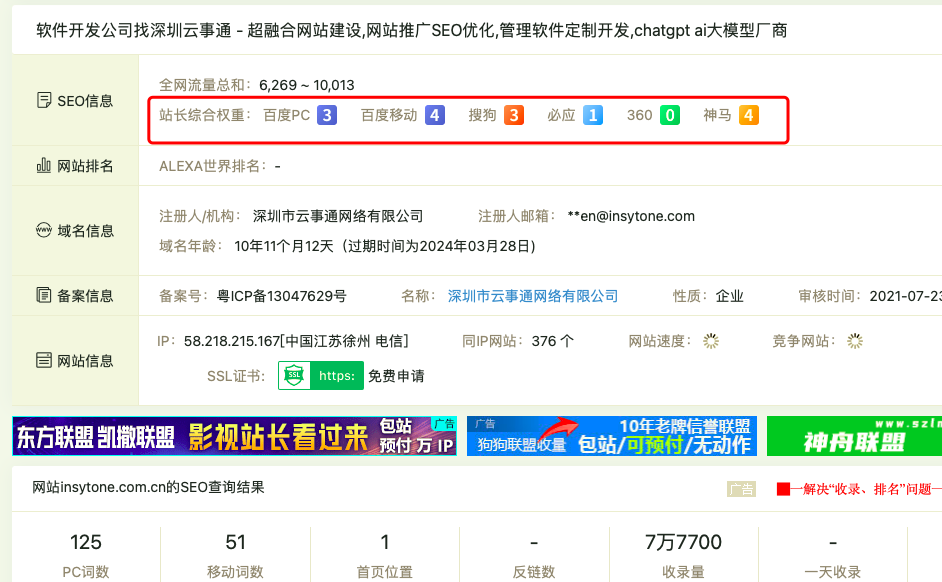The height and width of the screenshot is (582, 942).
Task: Click the Bing weight badge 1
Action: pyautogui.click(x=593, y=115)
